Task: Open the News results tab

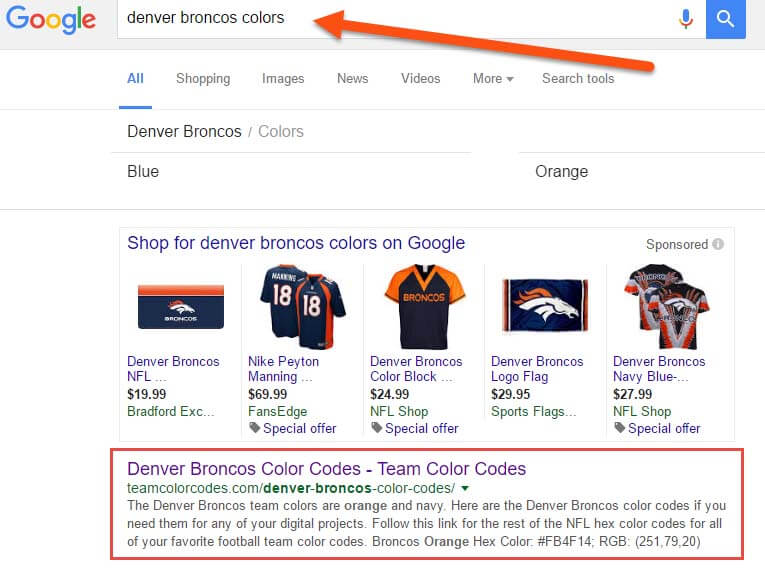Action: point(352,79)
